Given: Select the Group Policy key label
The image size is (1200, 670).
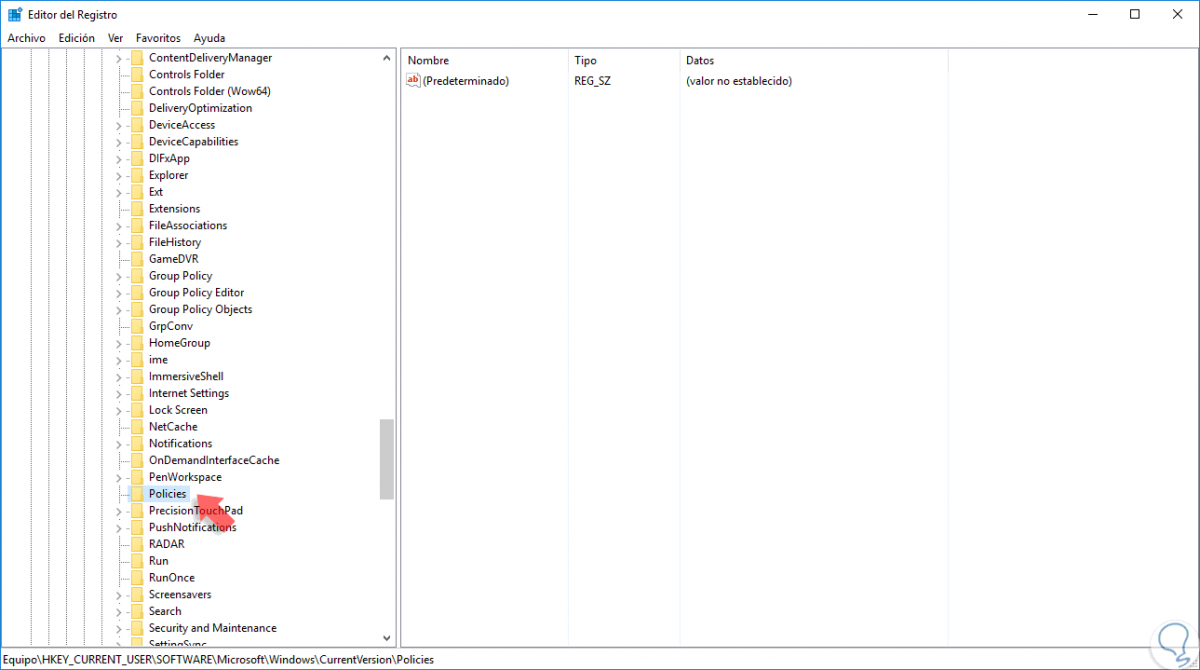Looking at the screenshot, I should 180,276.
